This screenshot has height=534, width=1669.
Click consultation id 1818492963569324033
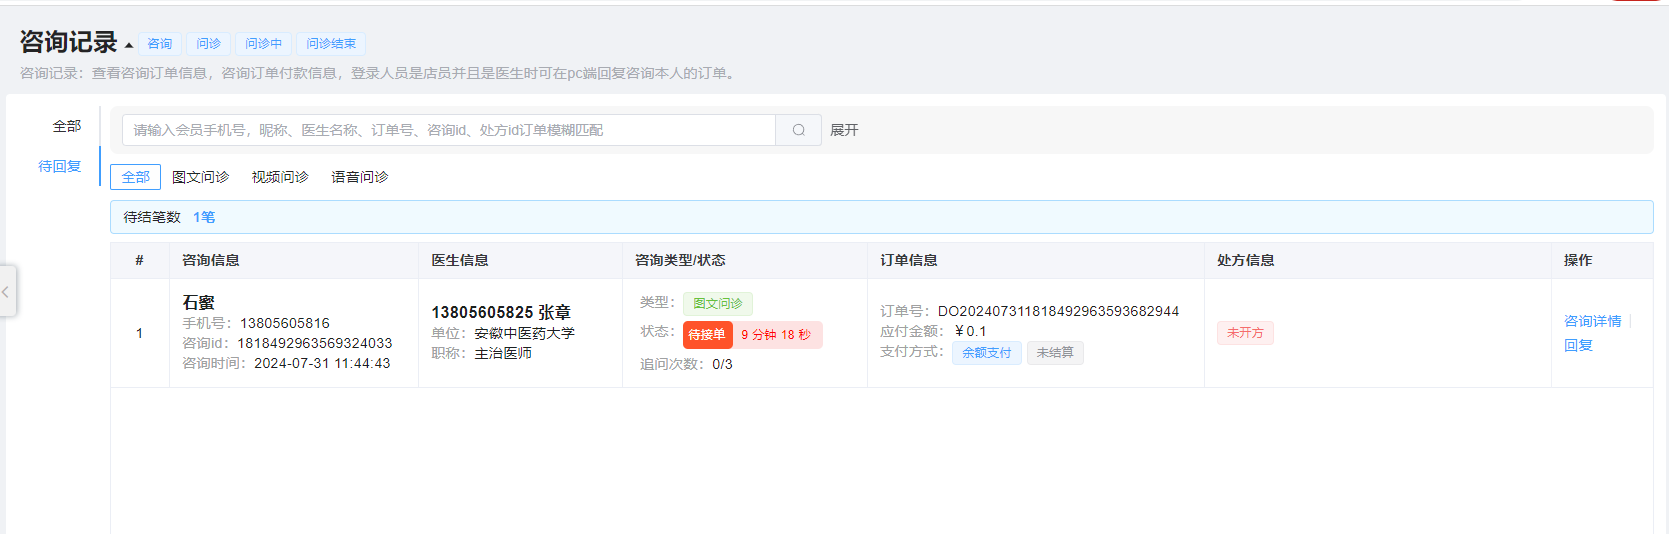(x=315, y=343)
